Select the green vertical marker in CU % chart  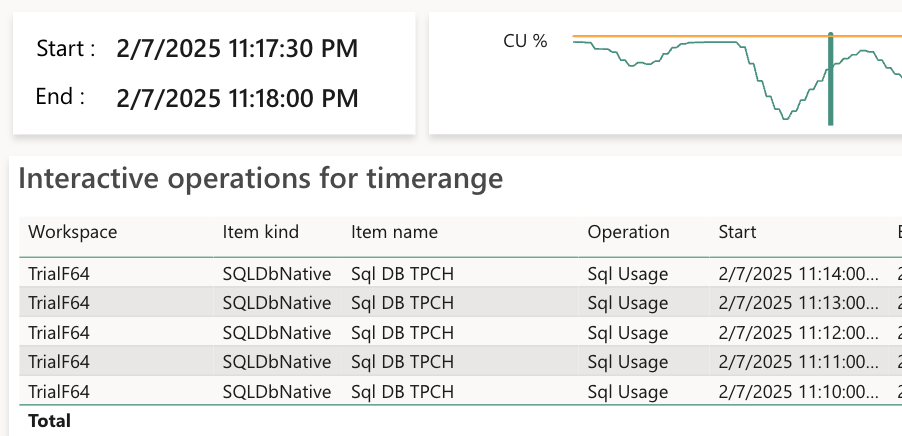coord(830,80)
